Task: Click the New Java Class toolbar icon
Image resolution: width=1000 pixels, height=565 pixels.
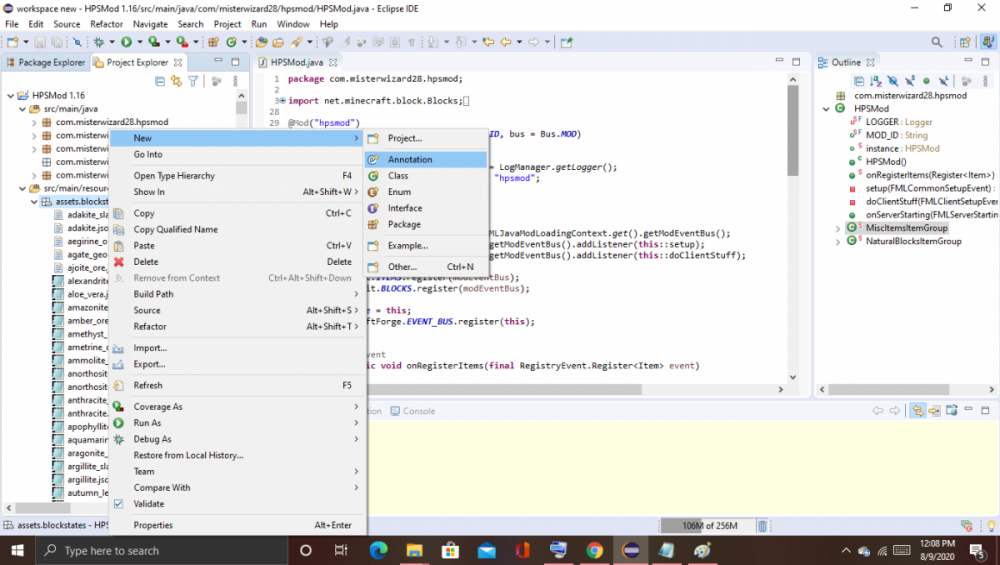Action: tap(231, 42)
